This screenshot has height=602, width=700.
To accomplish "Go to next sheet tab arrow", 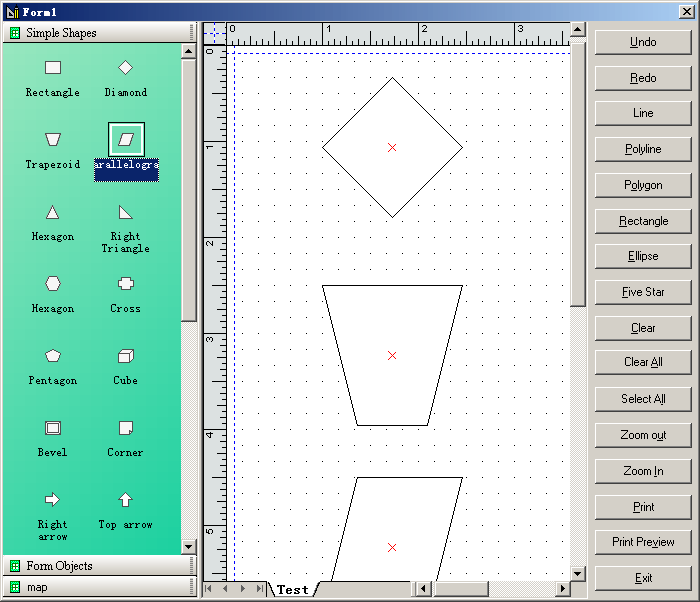I will point(242,589).
